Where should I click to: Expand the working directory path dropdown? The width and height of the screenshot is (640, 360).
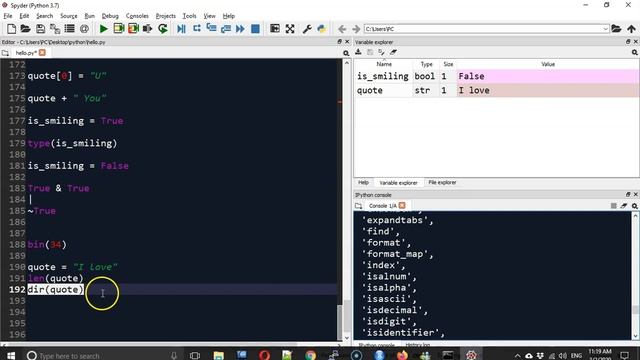tap(605, 29)
